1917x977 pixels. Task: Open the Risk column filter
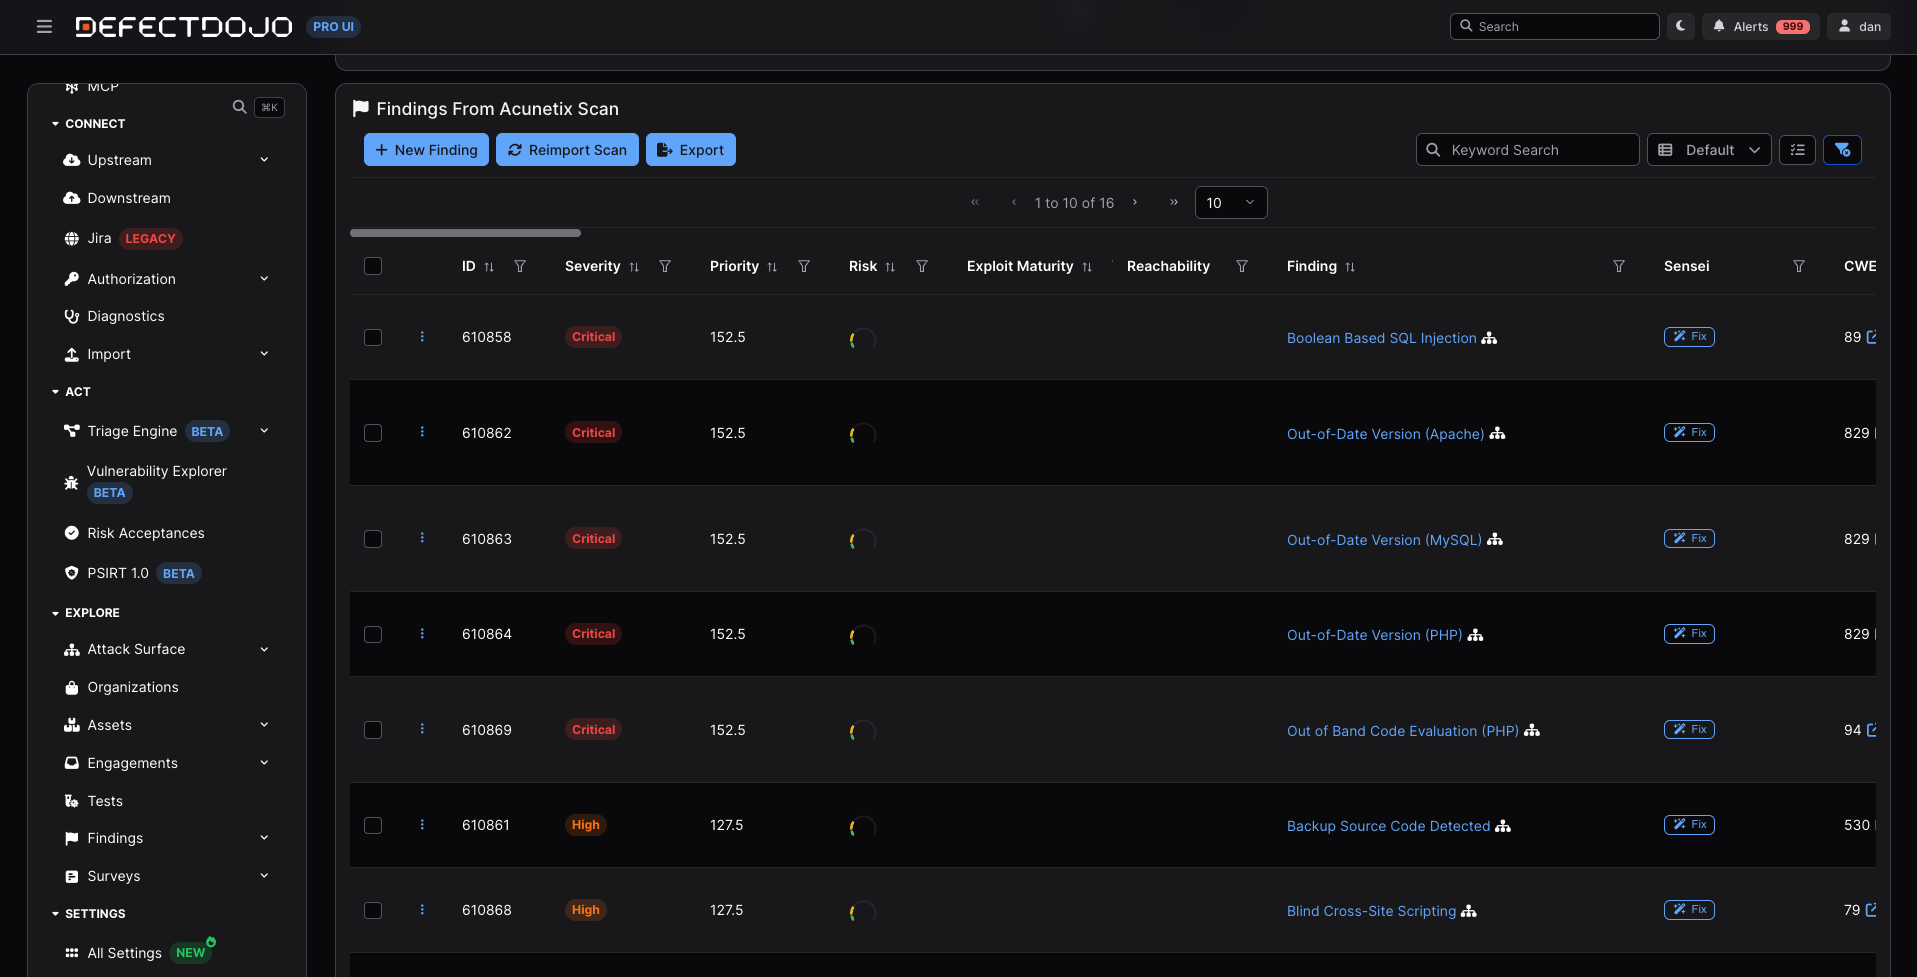[x=922, y=266]
